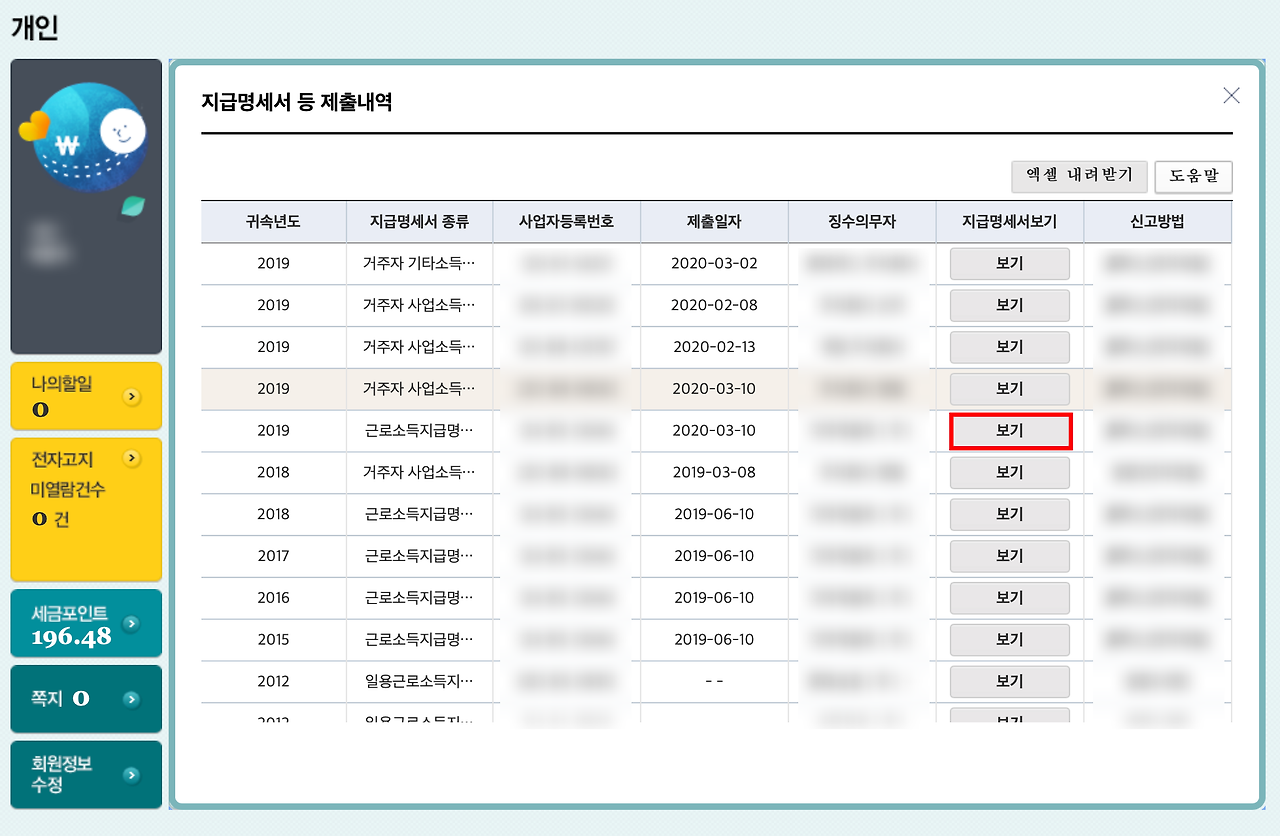
Task: Open the 나의할일 panel
Action: pos(86,396)
